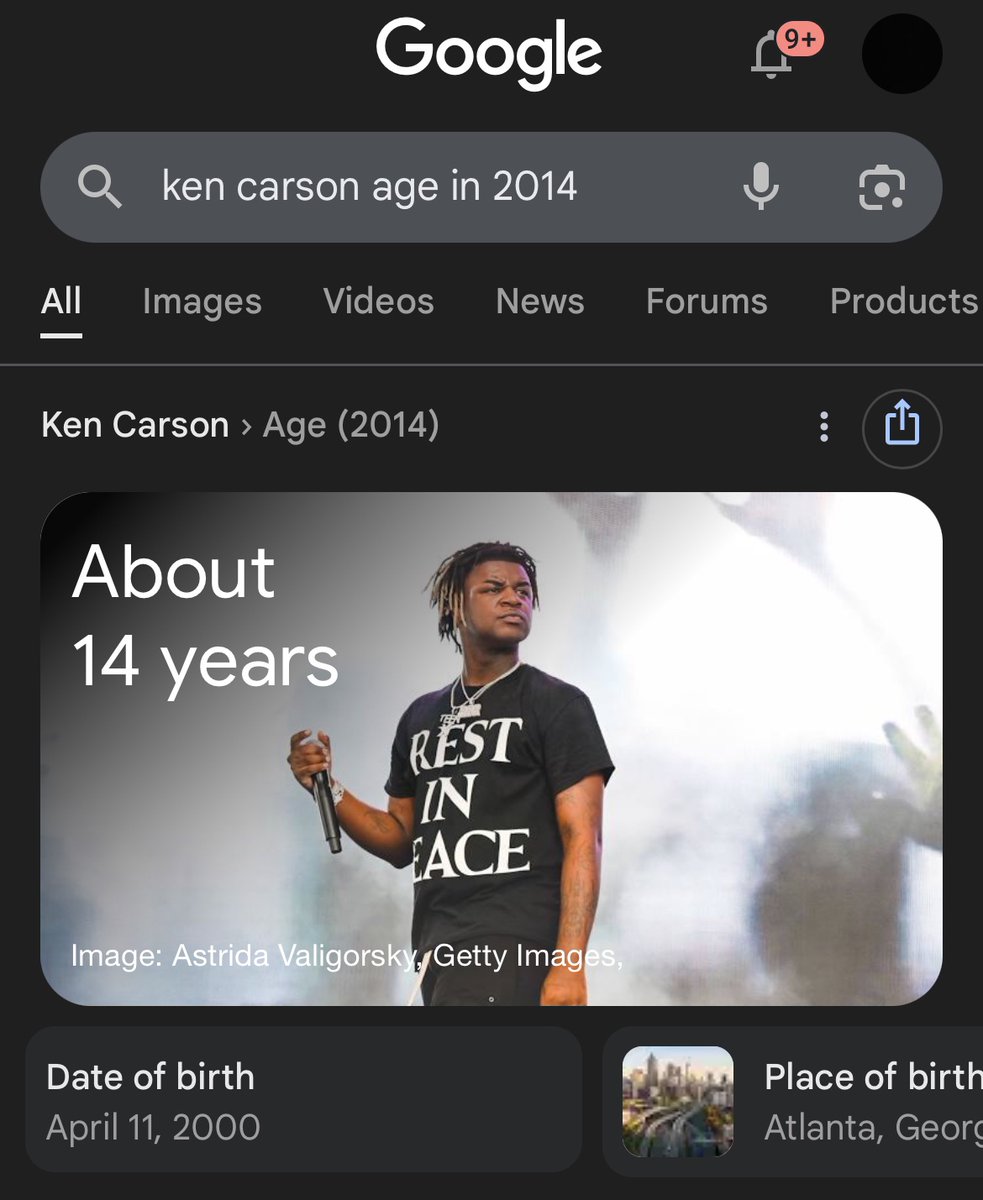Open the Place of birth card
This screenshot has width=983, height=1200.
(793, 1101)
